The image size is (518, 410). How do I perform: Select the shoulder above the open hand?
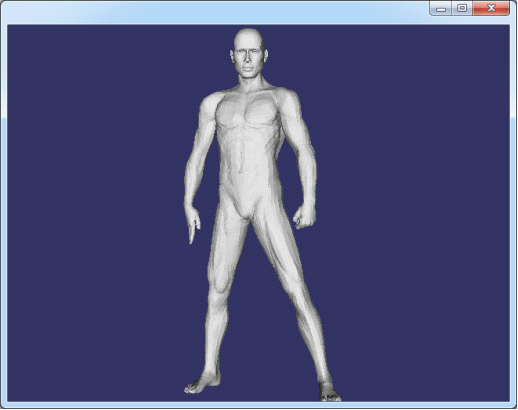click(x=211, y=105)
